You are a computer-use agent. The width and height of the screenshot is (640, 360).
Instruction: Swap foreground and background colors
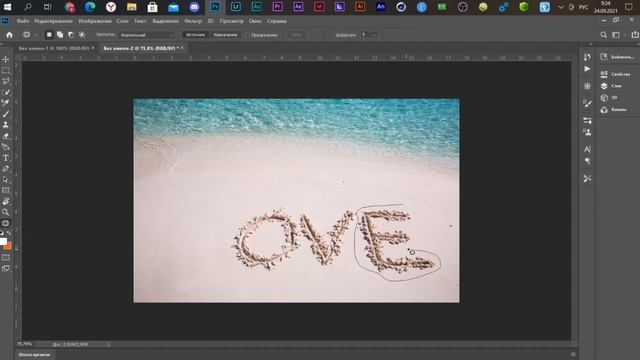9,233
